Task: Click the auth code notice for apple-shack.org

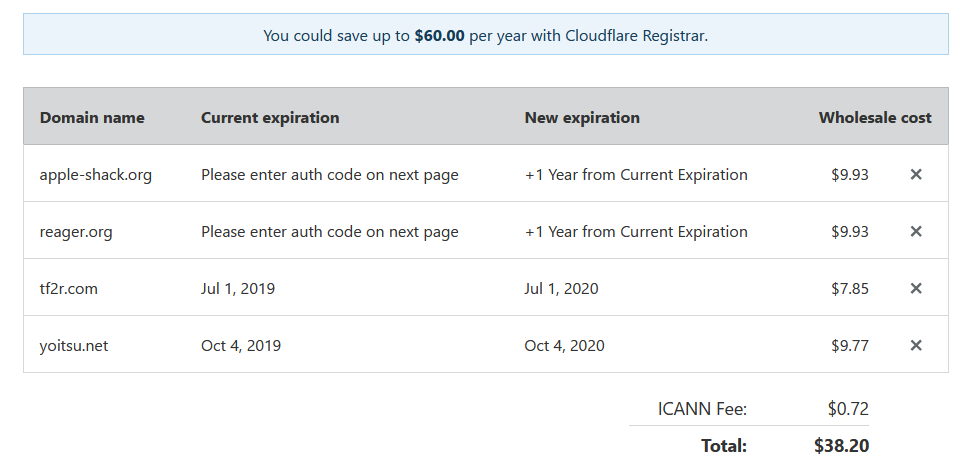Action: (329, 175)
